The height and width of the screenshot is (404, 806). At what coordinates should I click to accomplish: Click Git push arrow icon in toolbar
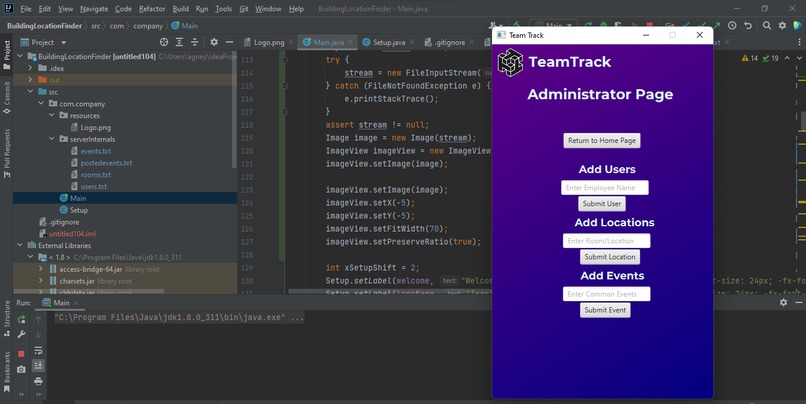coord(717,25)
